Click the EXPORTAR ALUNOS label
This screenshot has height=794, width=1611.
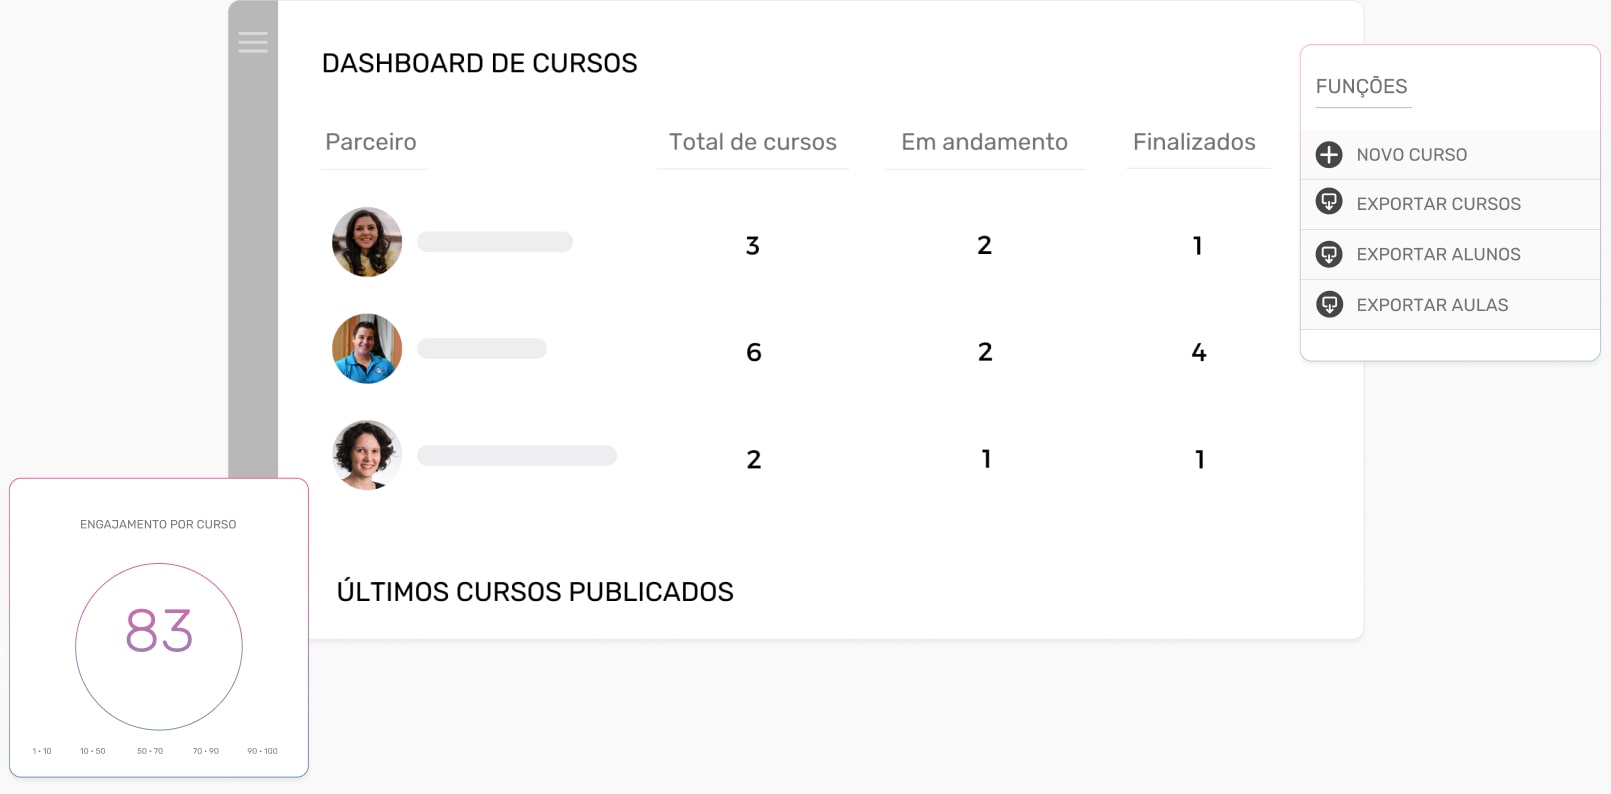pos(1438,255)
